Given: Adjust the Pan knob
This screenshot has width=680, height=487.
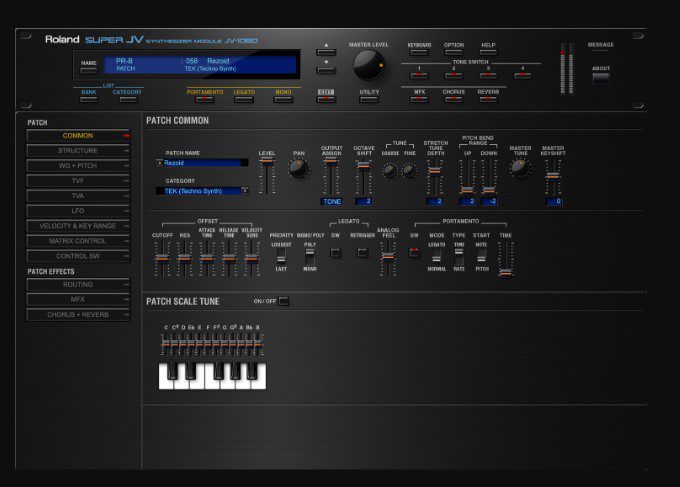Looking at the screenshot, I should click(x=298, y=168).
